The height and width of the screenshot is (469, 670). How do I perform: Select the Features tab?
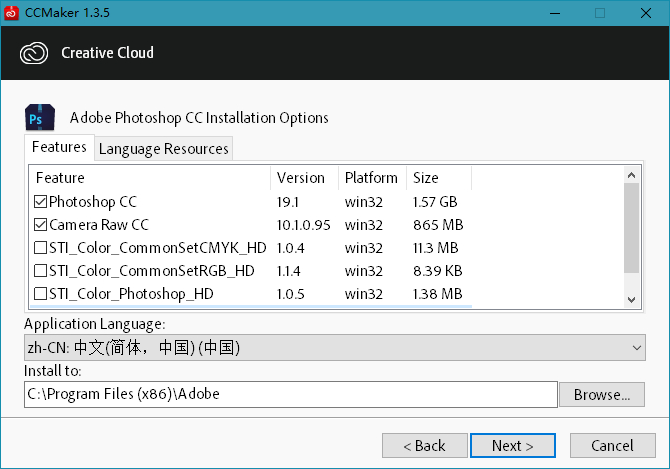pos(59,147)
